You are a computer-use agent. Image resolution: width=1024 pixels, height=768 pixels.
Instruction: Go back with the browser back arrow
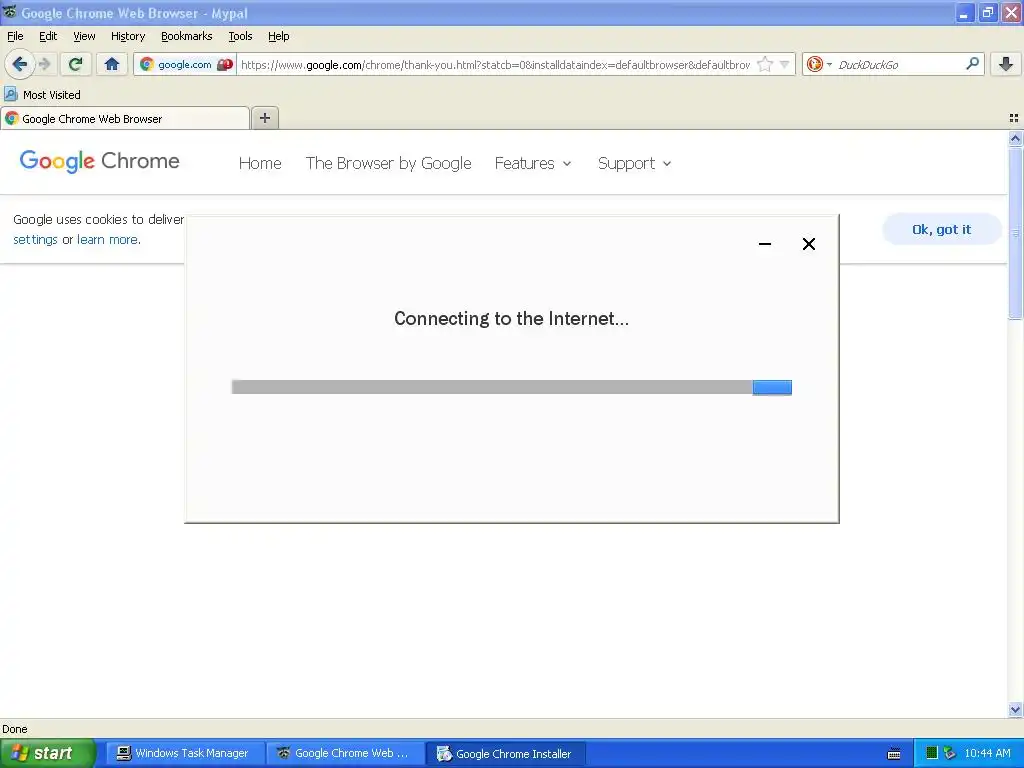[20, 64]
